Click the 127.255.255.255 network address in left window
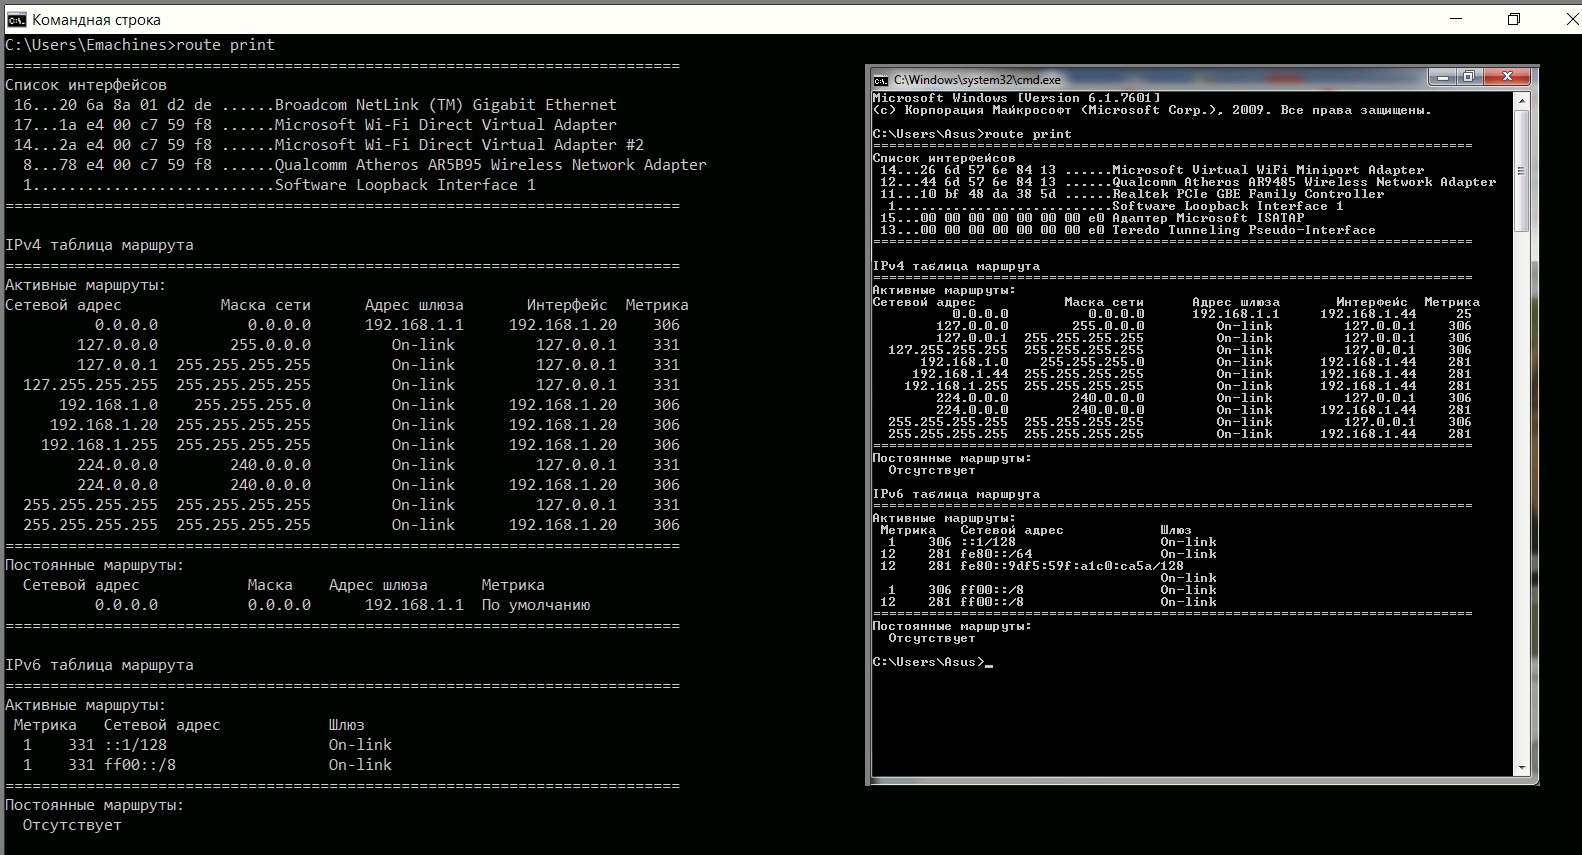This screenshot has height=855, width=1582. 90,385
